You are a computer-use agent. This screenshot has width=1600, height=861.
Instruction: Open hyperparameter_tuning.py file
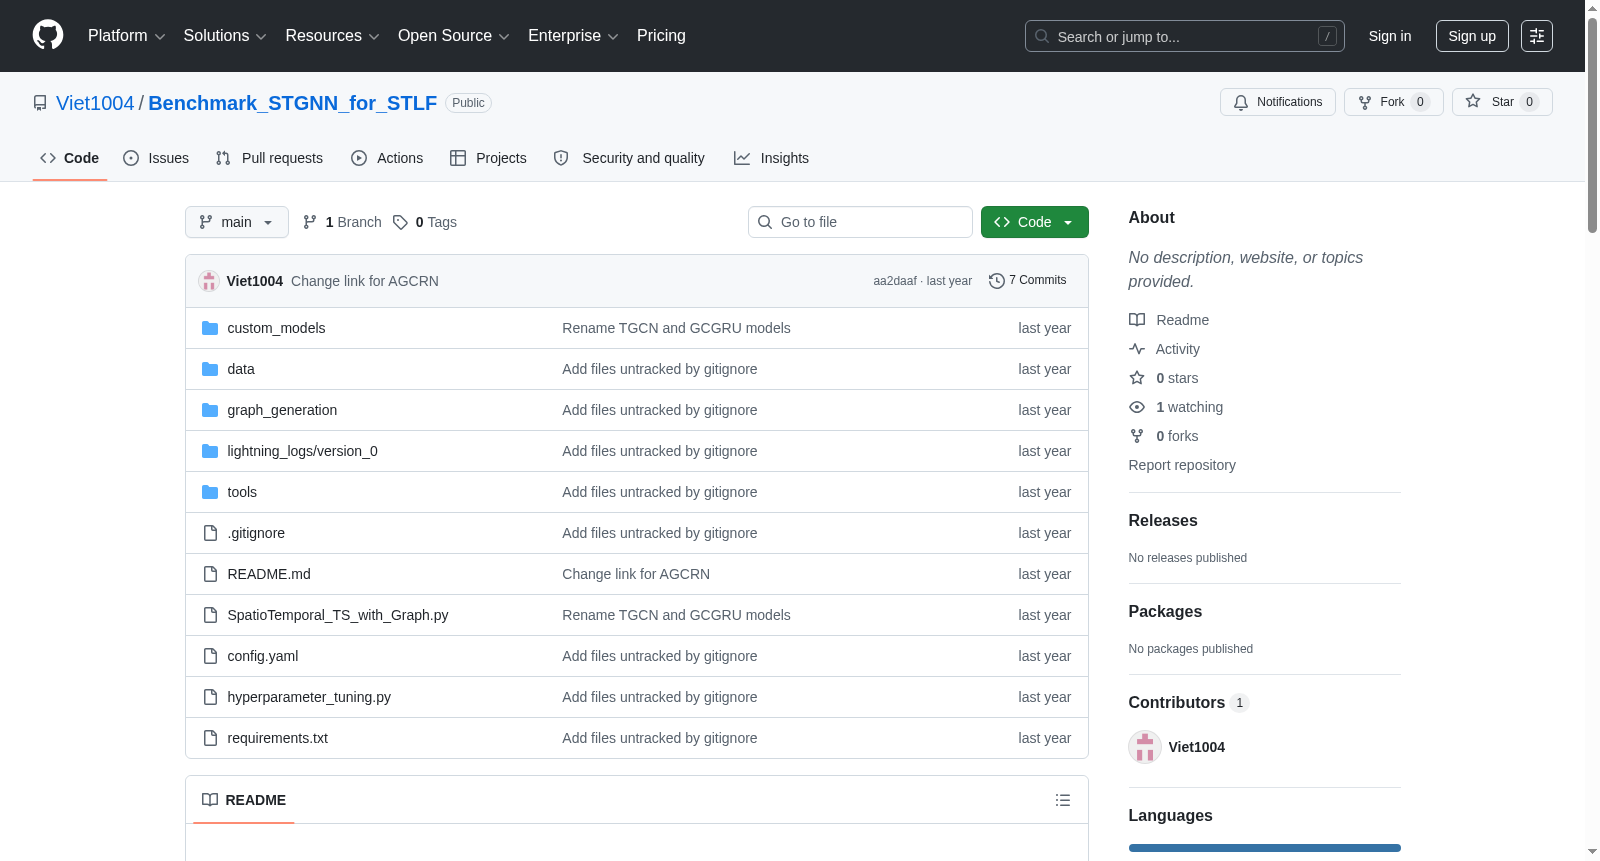(x=309, y=697)
